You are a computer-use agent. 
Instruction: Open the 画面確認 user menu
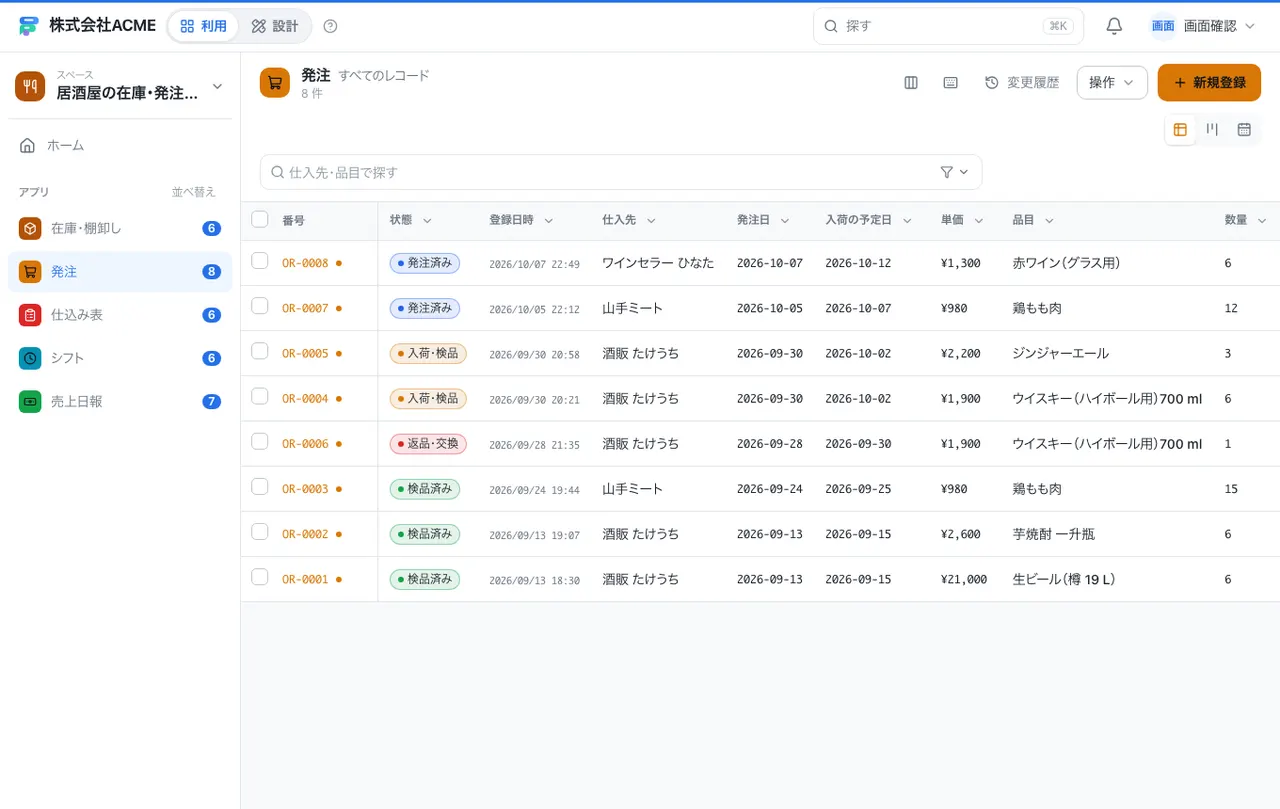point(1203,26)
